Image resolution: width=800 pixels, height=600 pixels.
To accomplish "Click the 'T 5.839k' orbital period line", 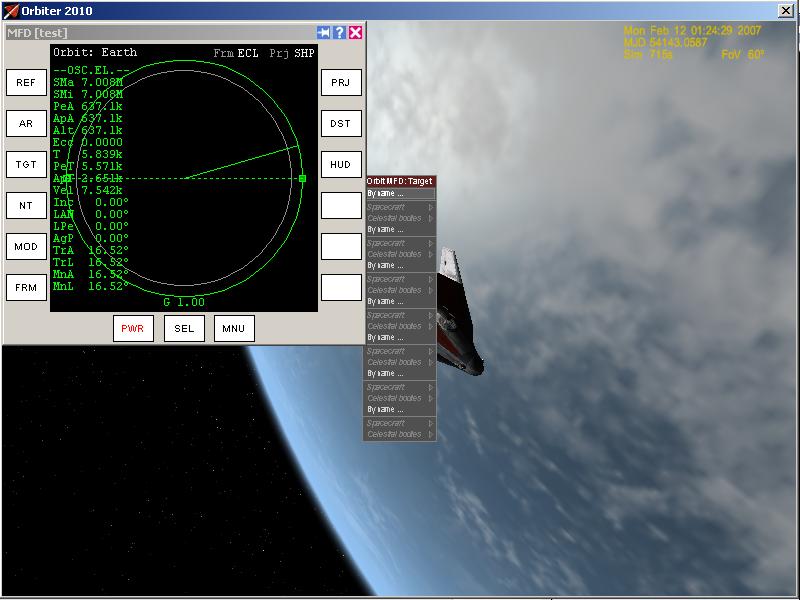I will [x=88, y=154].
